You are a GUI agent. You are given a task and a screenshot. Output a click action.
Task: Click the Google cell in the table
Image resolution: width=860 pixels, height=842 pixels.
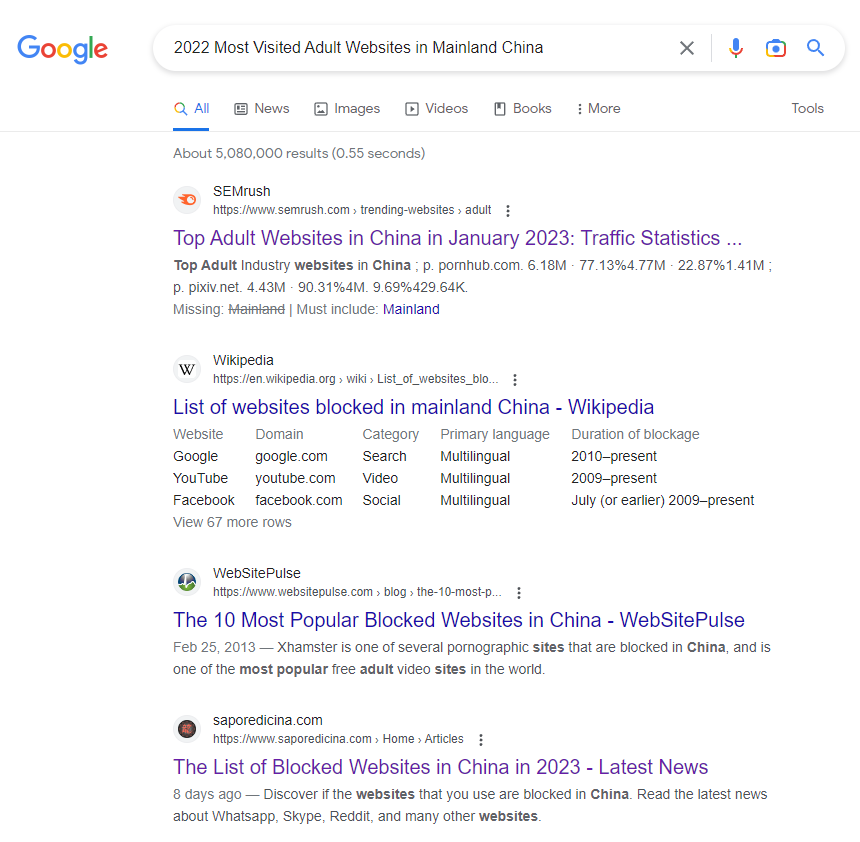(195, 456)
